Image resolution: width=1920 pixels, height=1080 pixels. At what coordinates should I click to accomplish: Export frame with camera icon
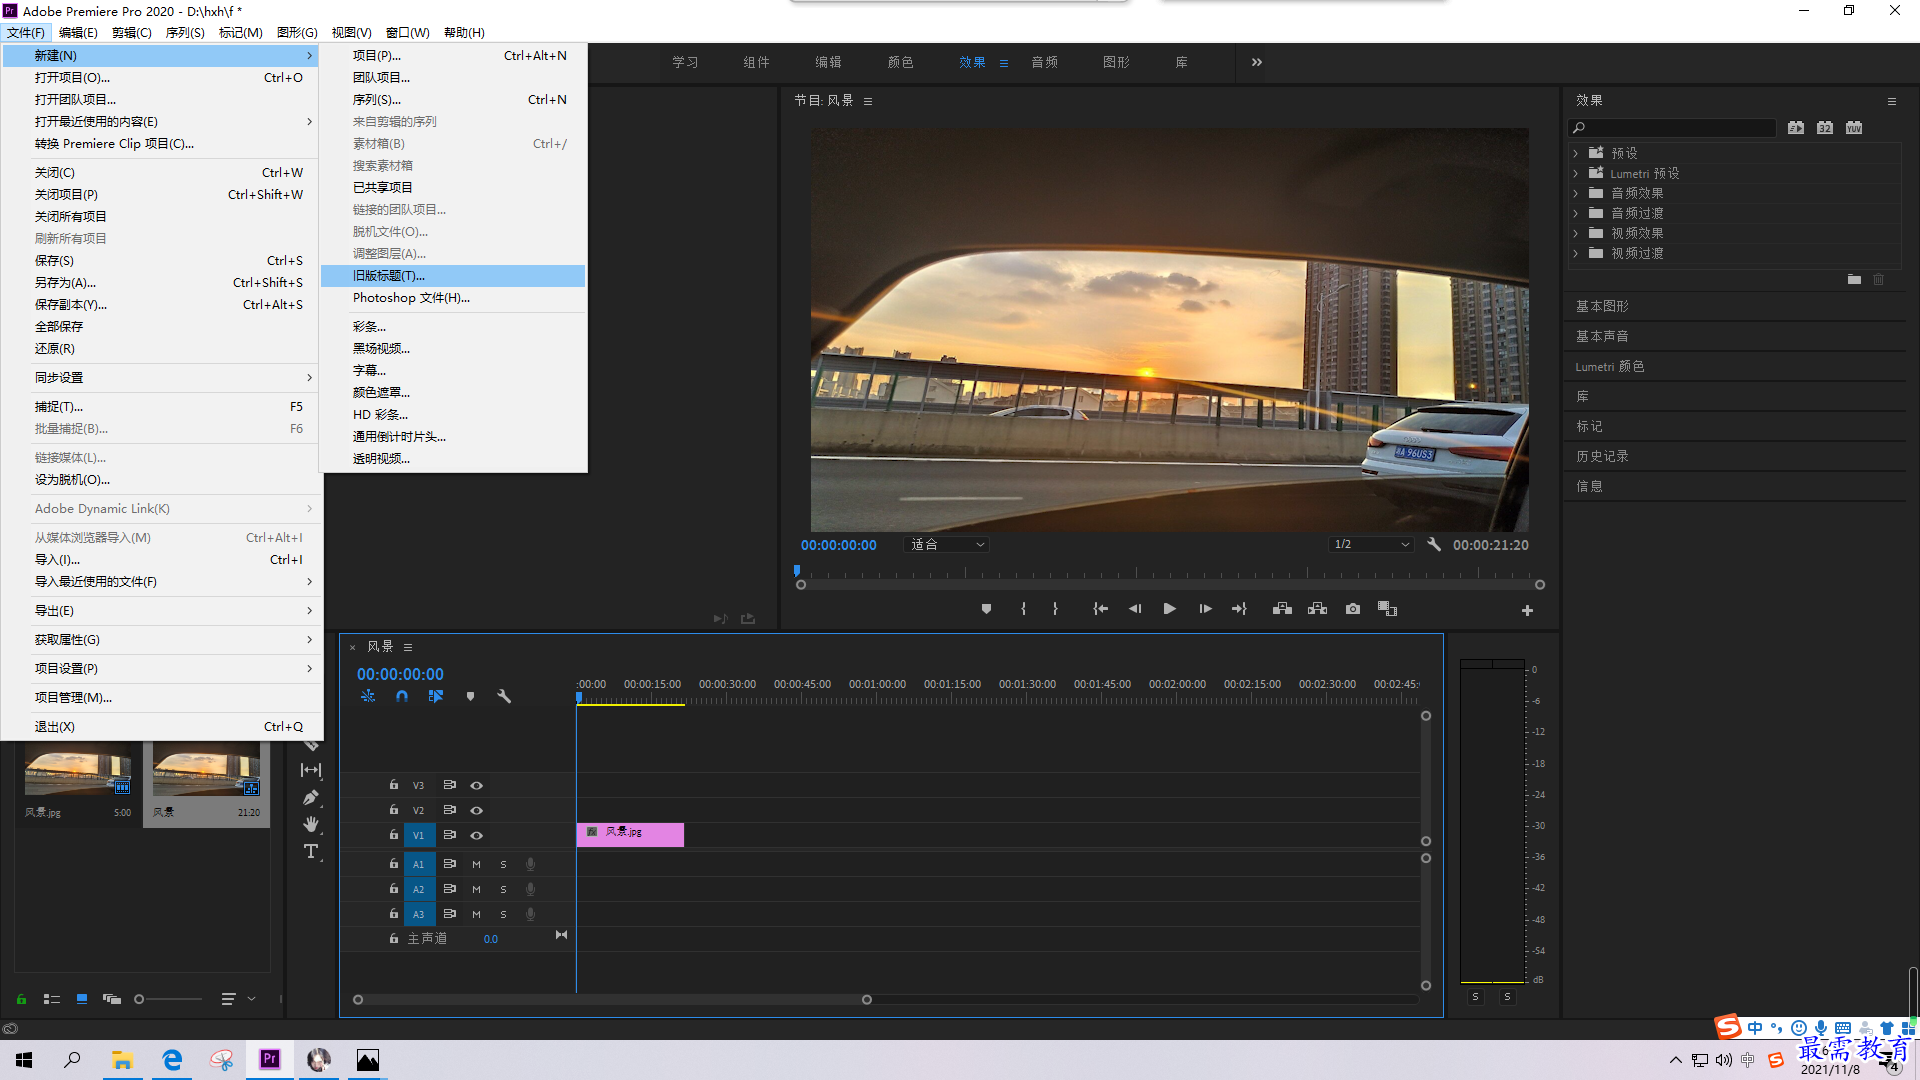1353,609
